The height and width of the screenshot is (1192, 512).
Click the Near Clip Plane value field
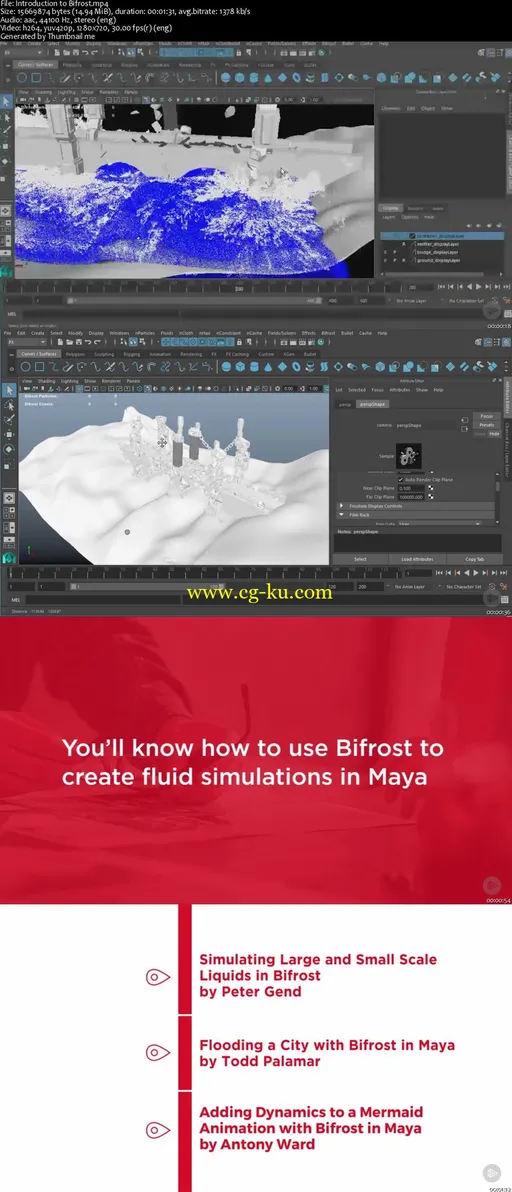(411, 488)
